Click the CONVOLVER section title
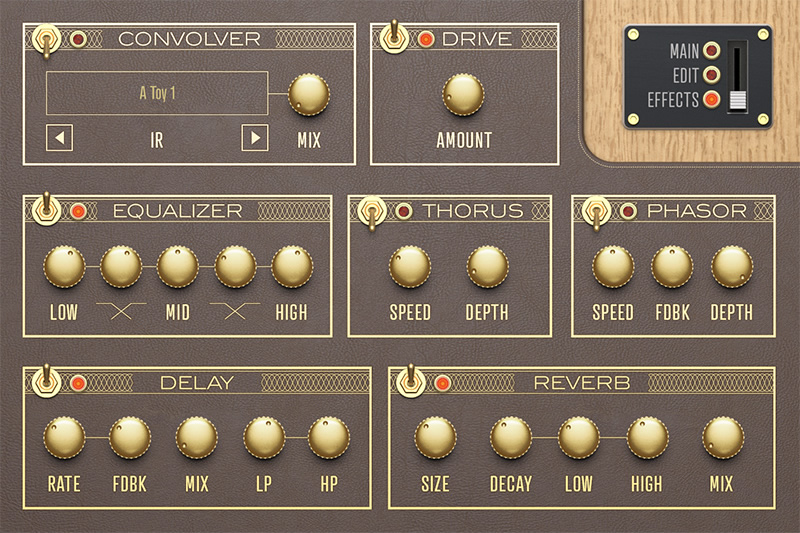Viewport: 800px width, 533px height. (x=189, y=39)
